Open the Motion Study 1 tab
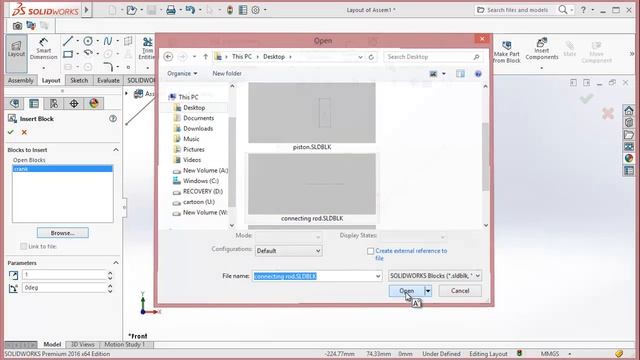This screenshot has width=640, height=360. click(x=124, y=344)
